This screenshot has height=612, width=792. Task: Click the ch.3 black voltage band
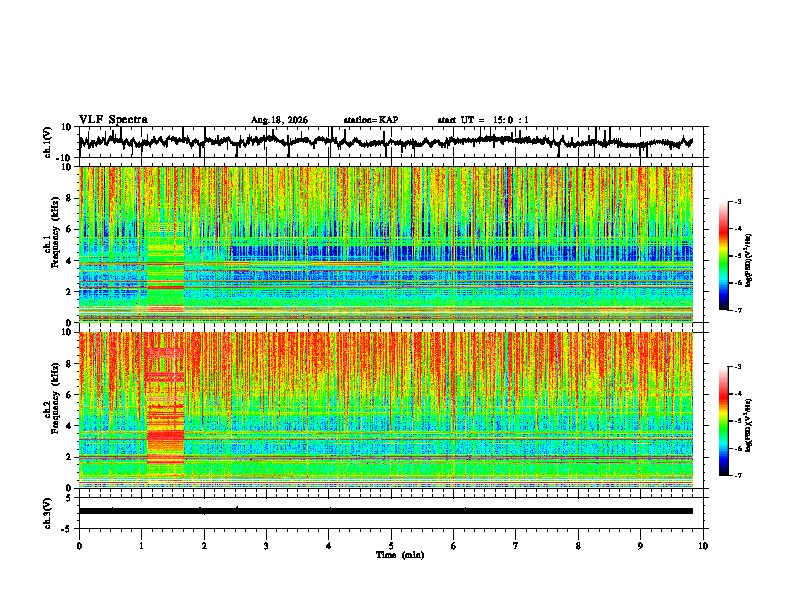pos(385,511)
